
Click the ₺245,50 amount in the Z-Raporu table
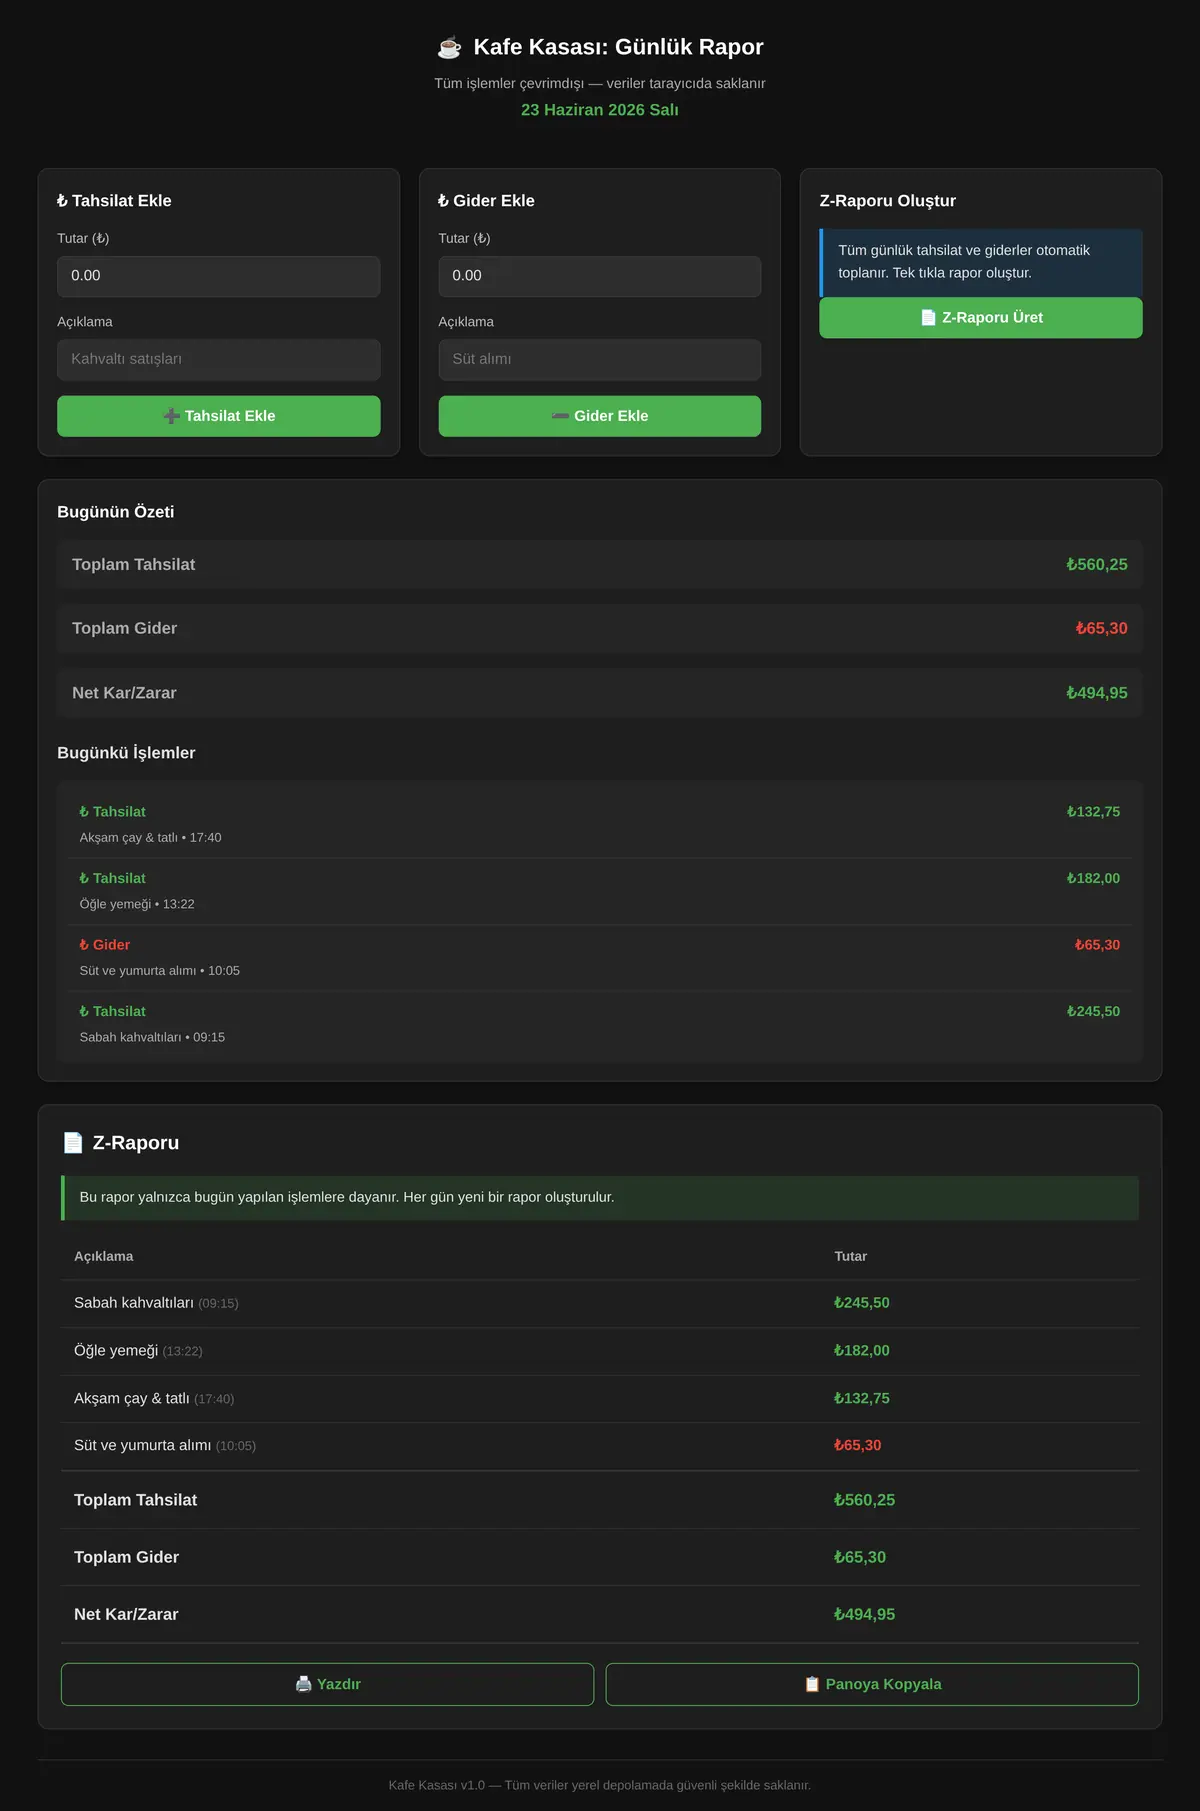[862, 1303]
